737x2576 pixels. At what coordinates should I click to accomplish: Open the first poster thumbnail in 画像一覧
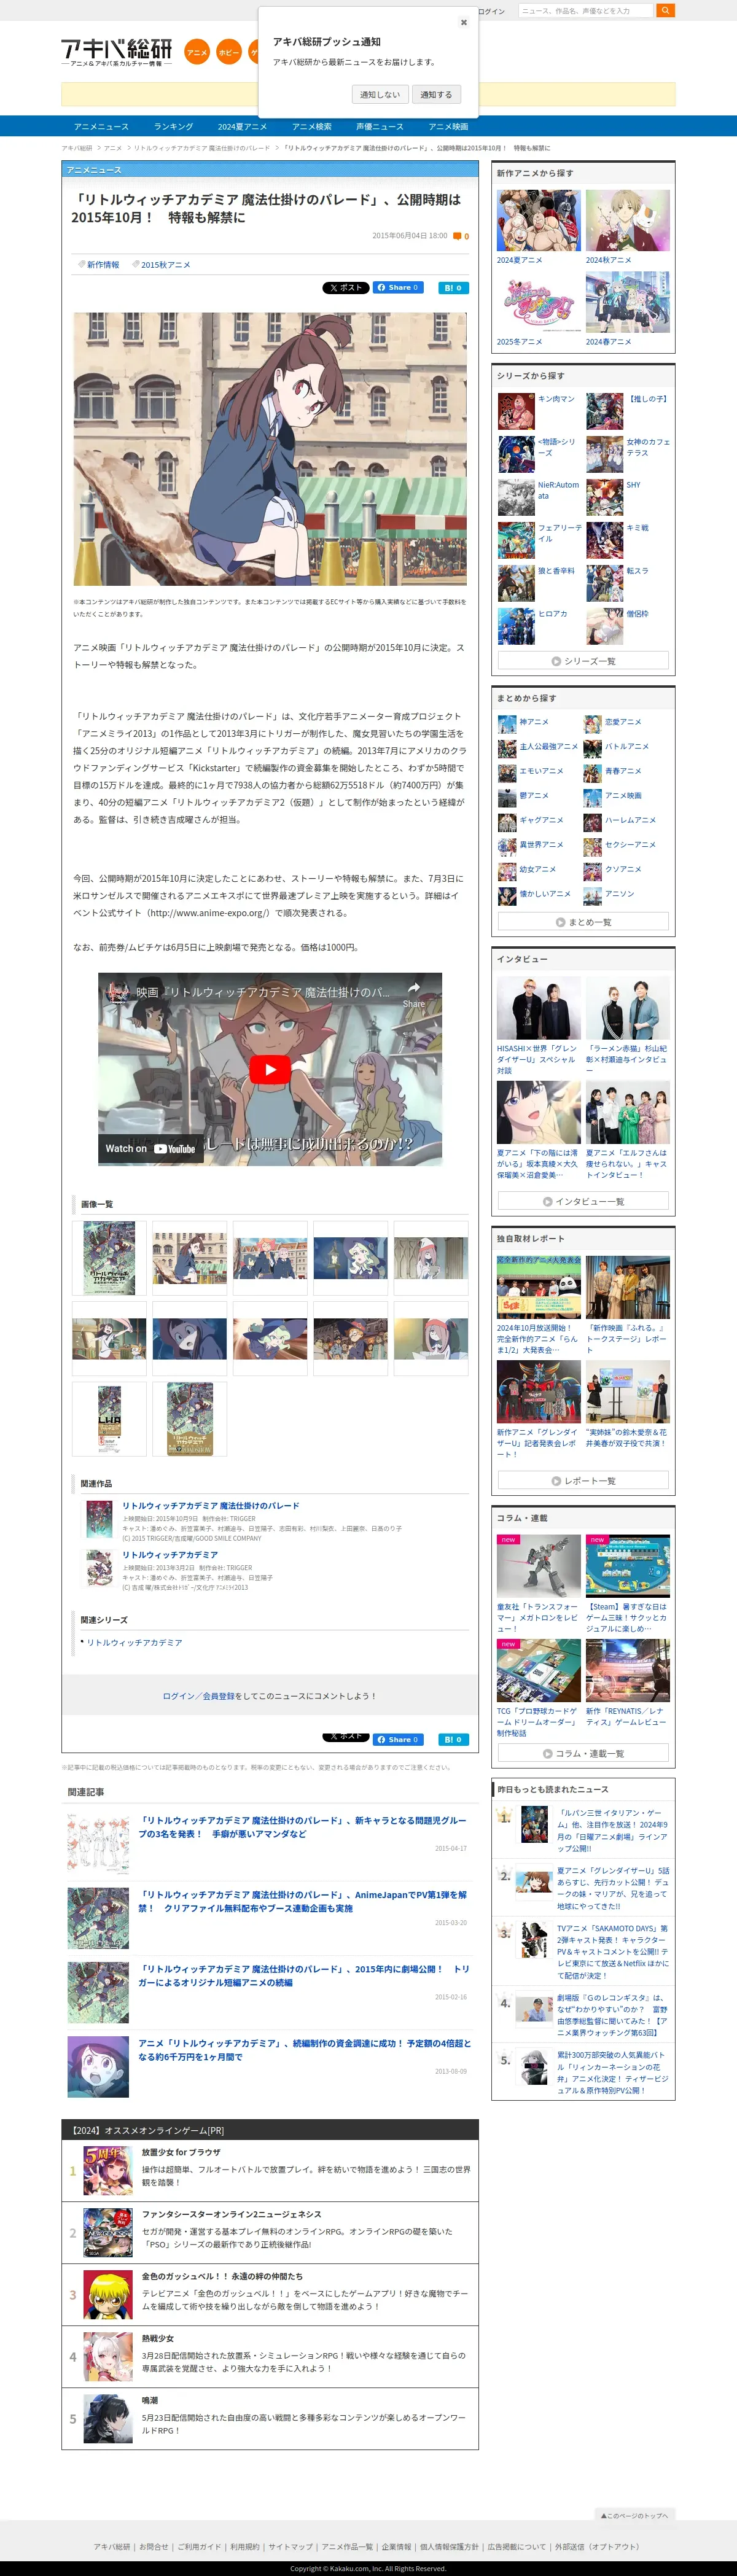[x=109, y=1258]
